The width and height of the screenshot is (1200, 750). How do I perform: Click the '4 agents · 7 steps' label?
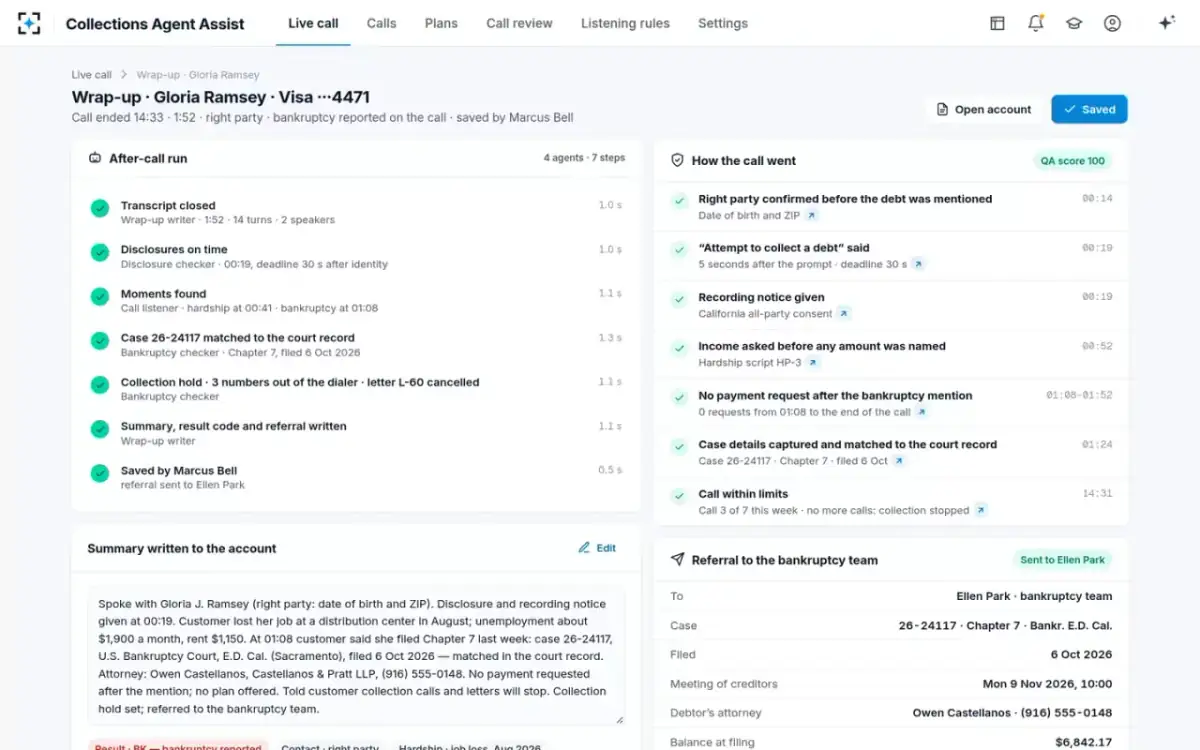point(584,158)
